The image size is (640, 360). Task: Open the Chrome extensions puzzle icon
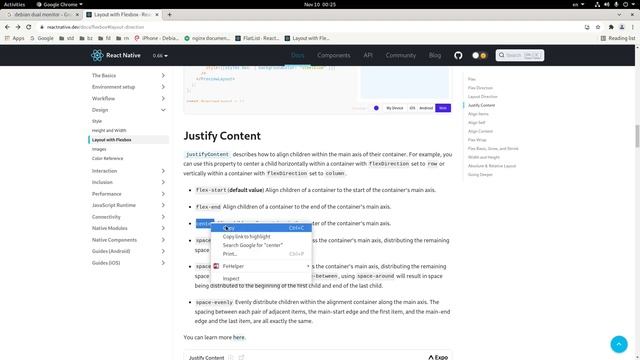pos(611,27)
